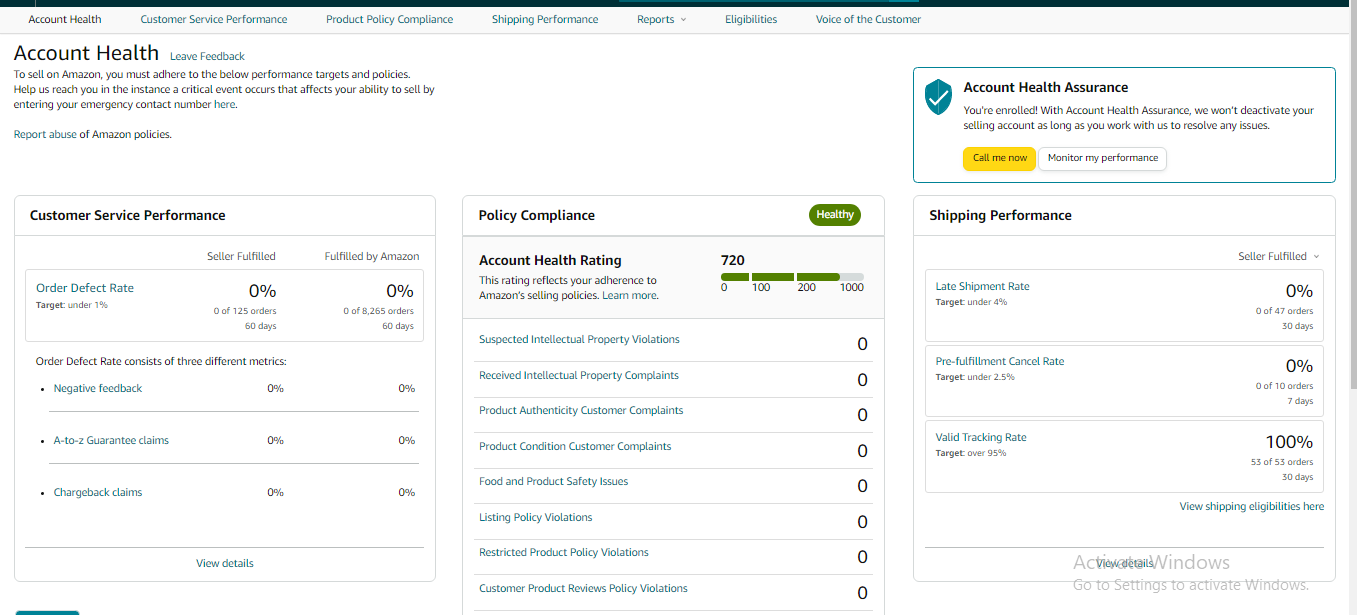Open the Late Shipment Rate metric
This screenshot has width=1357, height=615.
(982, 287)
